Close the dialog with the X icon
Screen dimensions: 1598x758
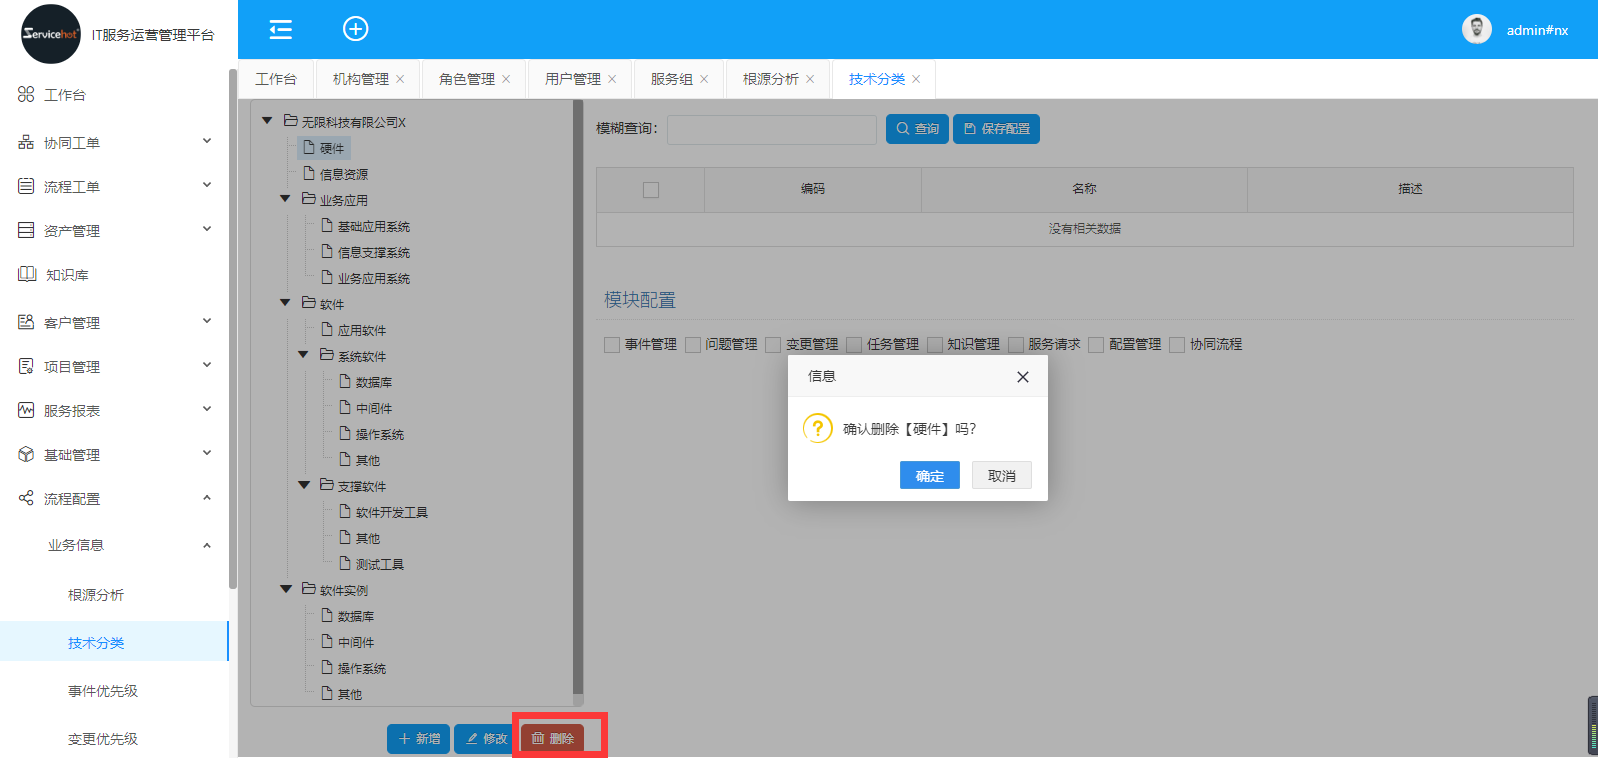click(x=1022, y=377)
